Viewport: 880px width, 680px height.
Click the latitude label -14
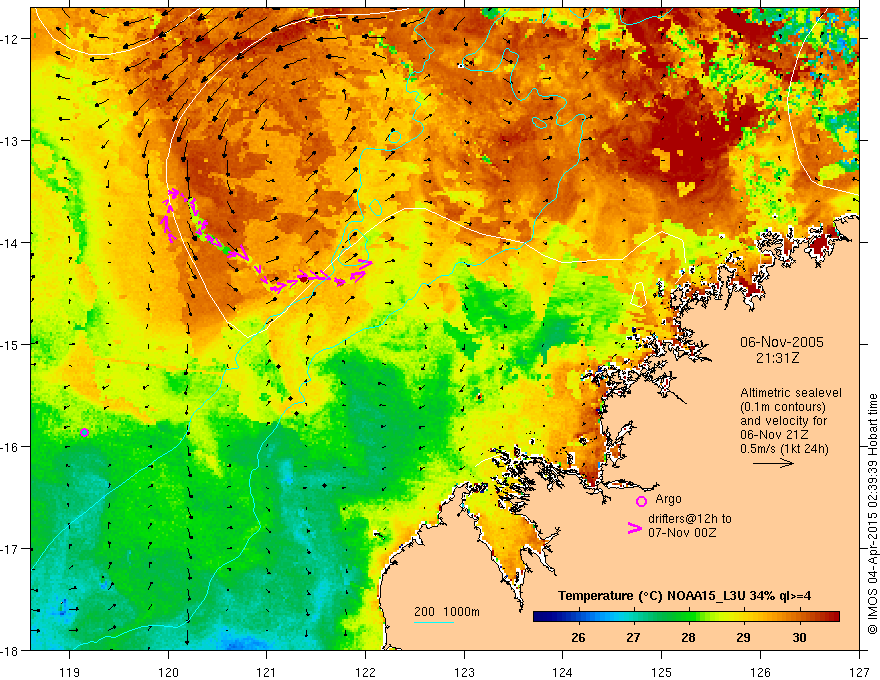coord(11,243)
